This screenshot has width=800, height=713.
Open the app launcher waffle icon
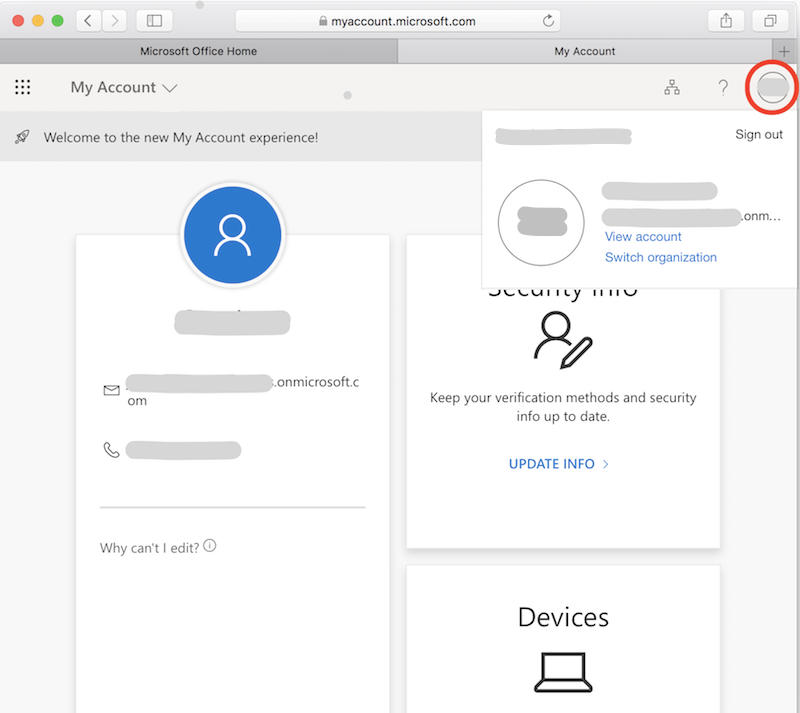(x=22, y=87)
